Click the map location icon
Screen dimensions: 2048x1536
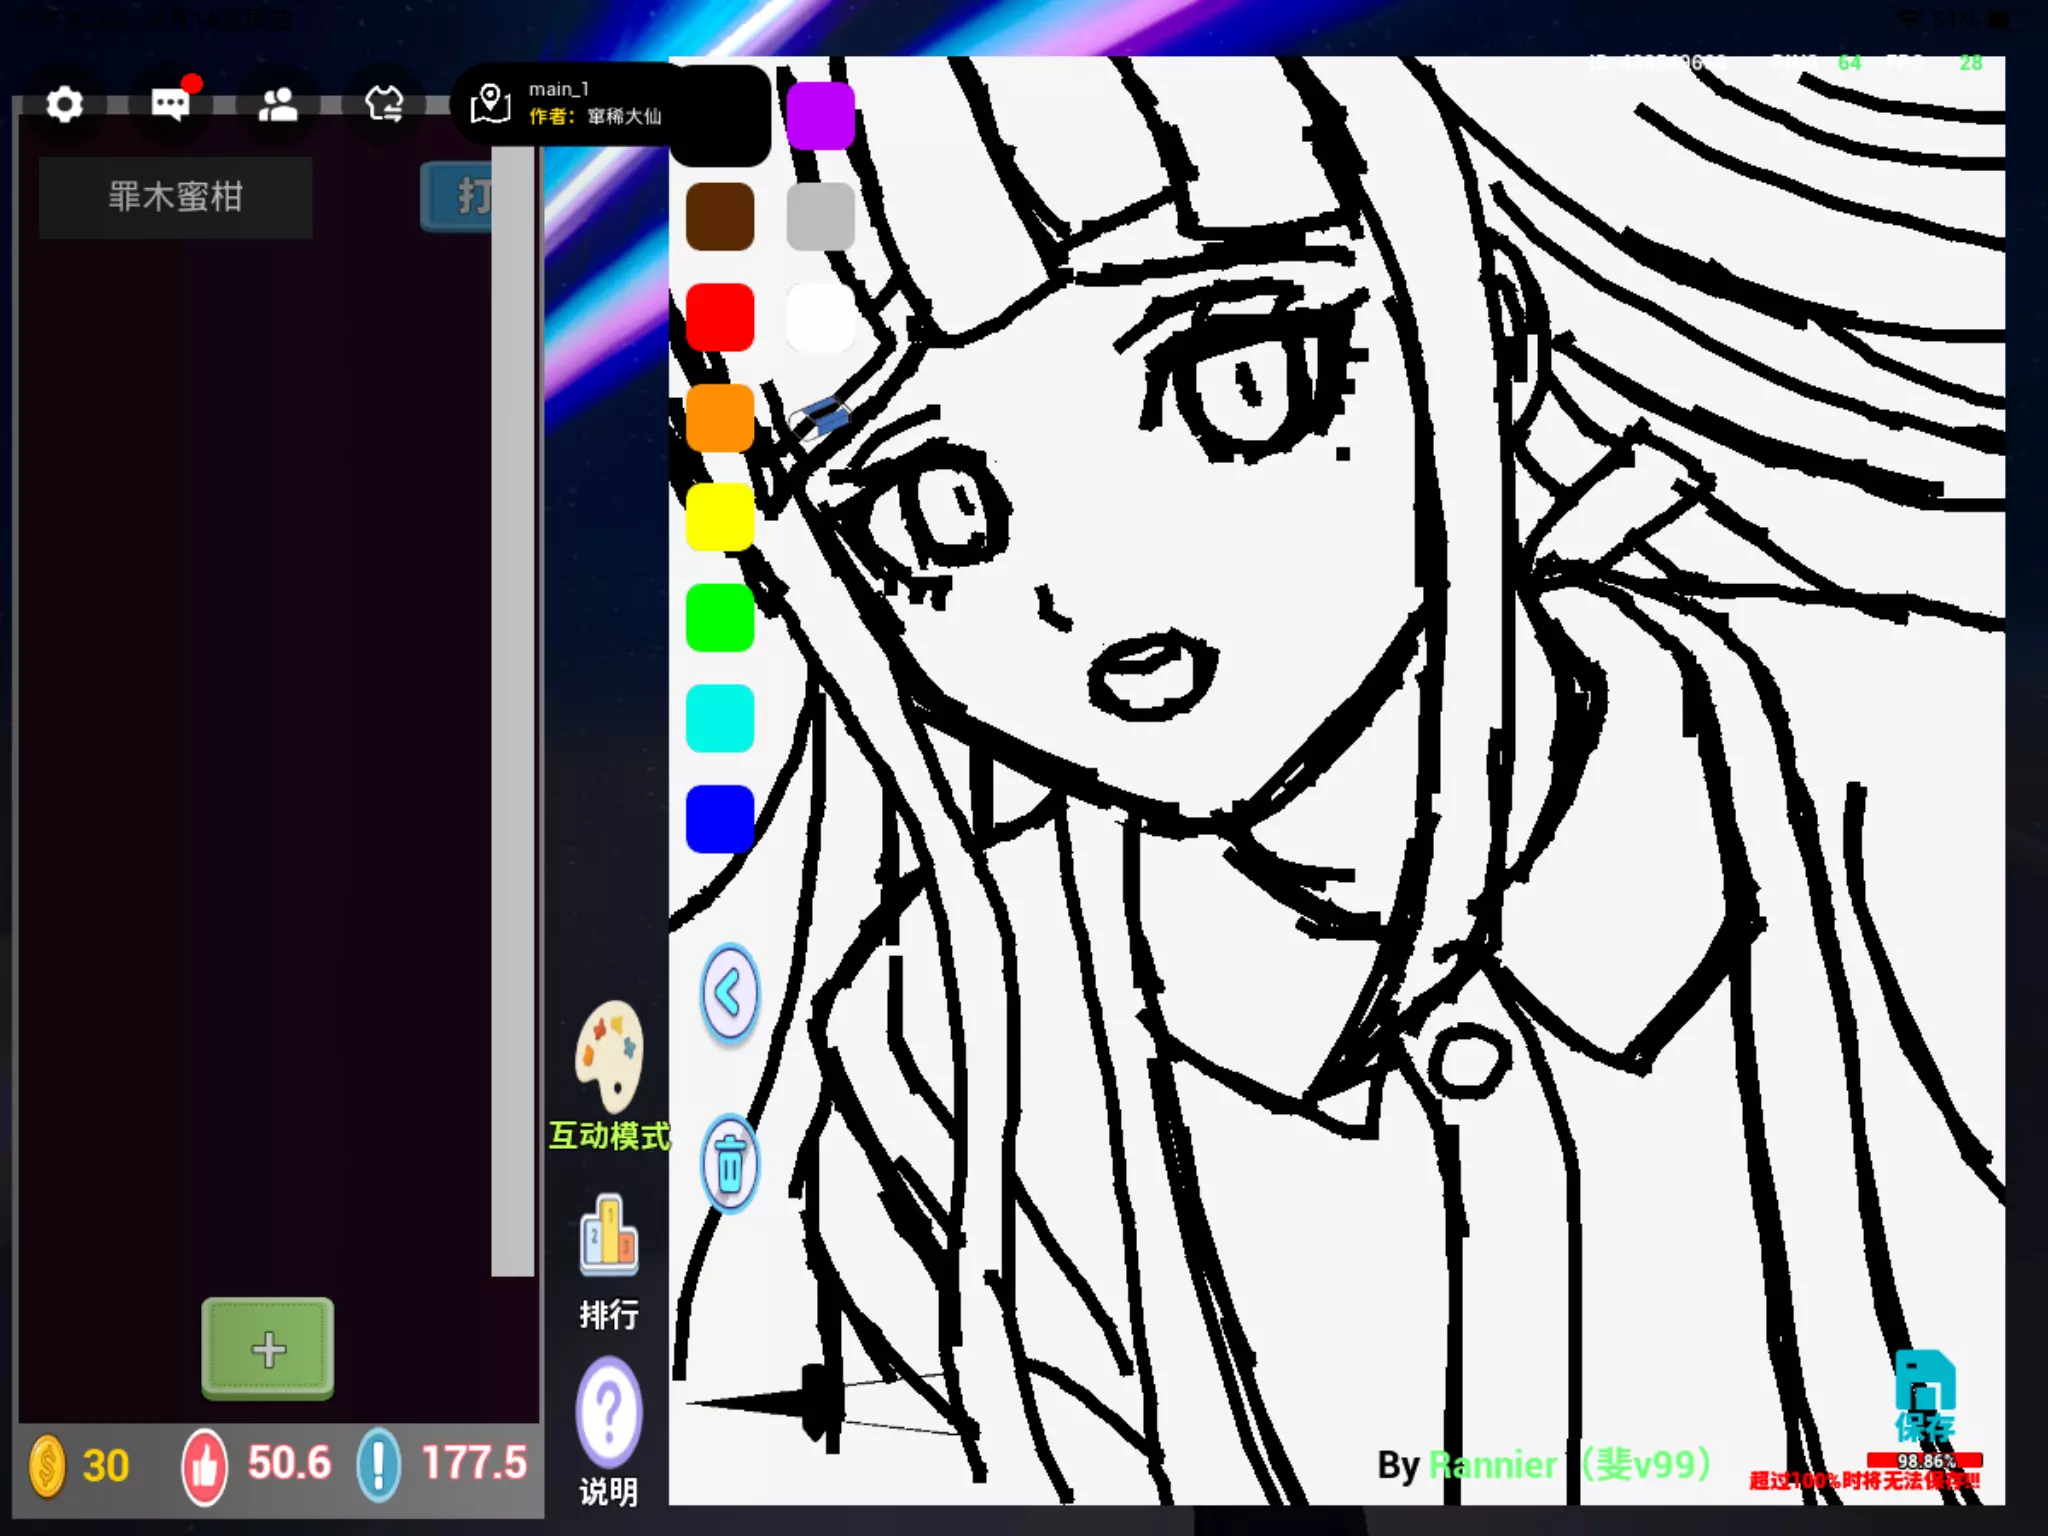pos(490,104)
